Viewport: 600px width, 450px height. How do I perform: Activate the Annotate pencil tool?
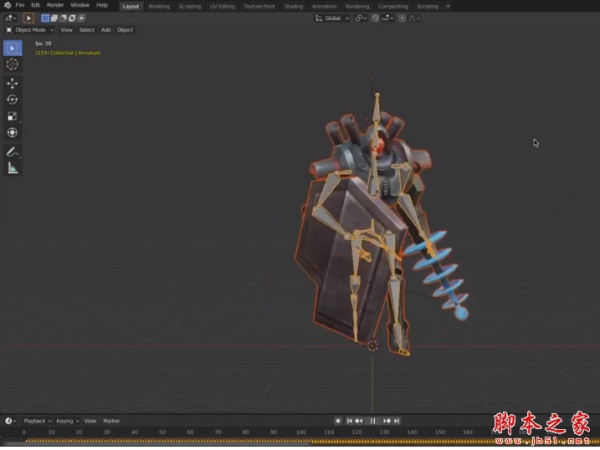point(12,151)
